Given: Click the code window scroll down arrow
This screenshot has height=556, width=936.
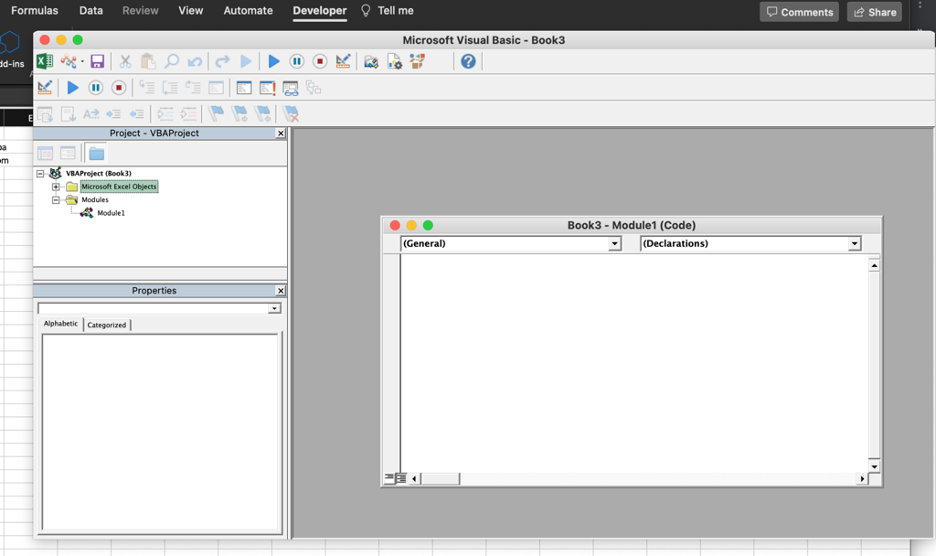Looking at the screenshot, I should 874,466.
